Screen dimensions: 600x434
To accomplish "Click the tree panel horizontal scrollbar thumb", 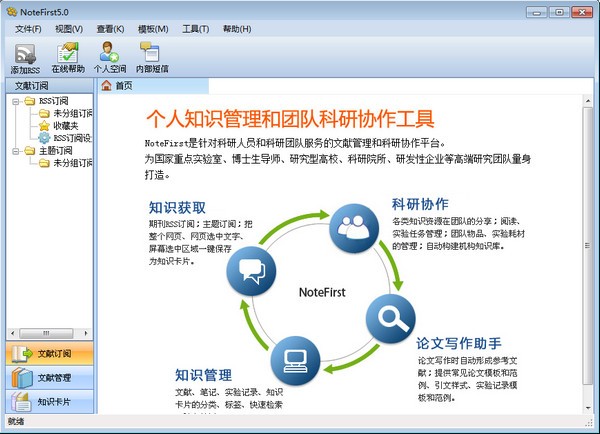I will coord(46,333).
